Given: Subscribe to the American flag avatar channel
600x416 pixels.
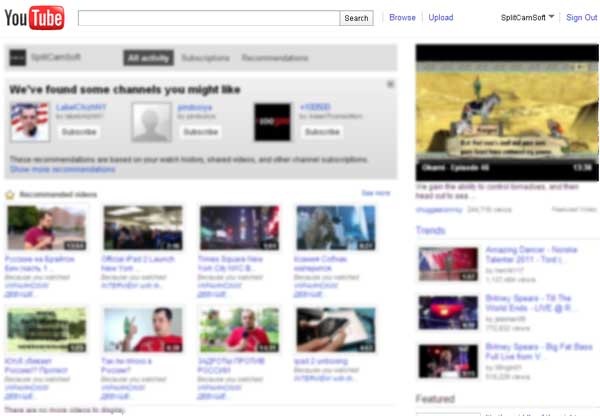Looking at the screenshot, I should click(79, 132).
